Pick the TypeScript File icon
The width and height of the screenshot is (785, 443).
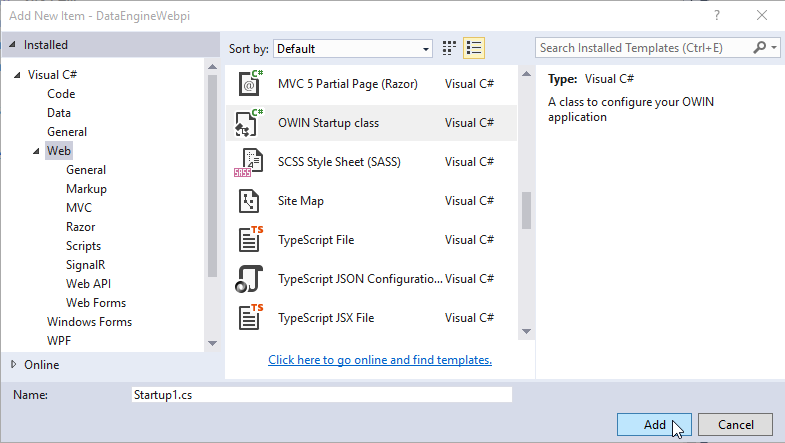click(249, 240)
